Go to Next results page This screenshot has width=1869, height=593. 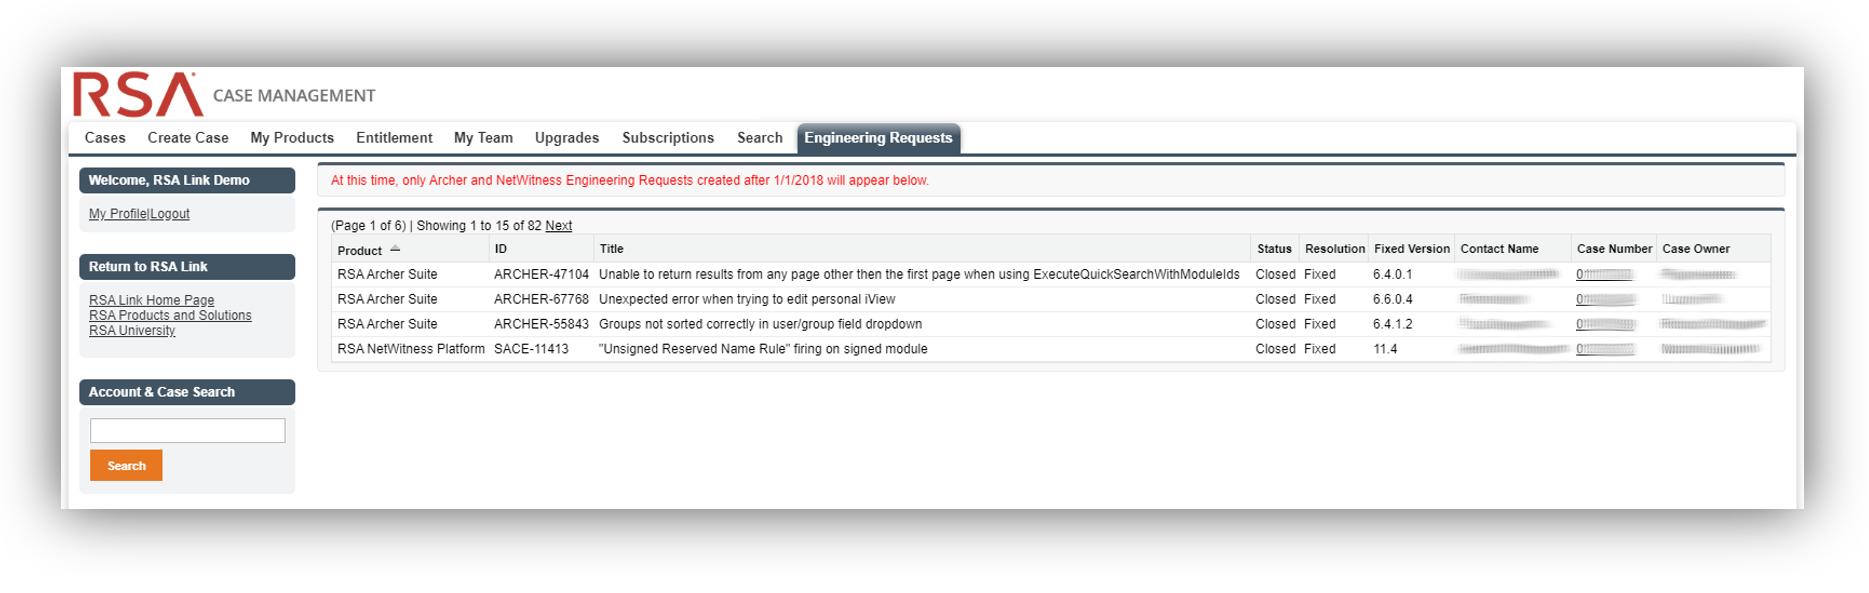coord(558,226)
